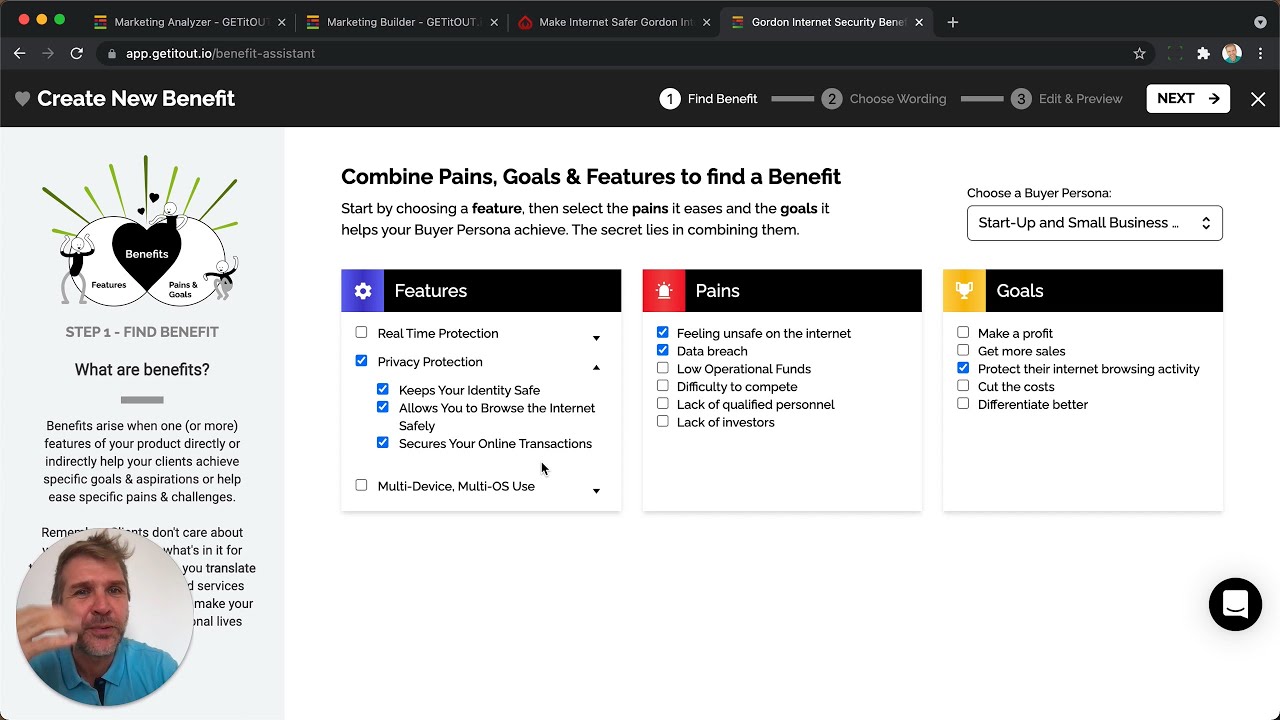Expand the Multi-Device, Multi-OS Use arrow
This screenshot has width=1280, height=720.
(596, 491)
